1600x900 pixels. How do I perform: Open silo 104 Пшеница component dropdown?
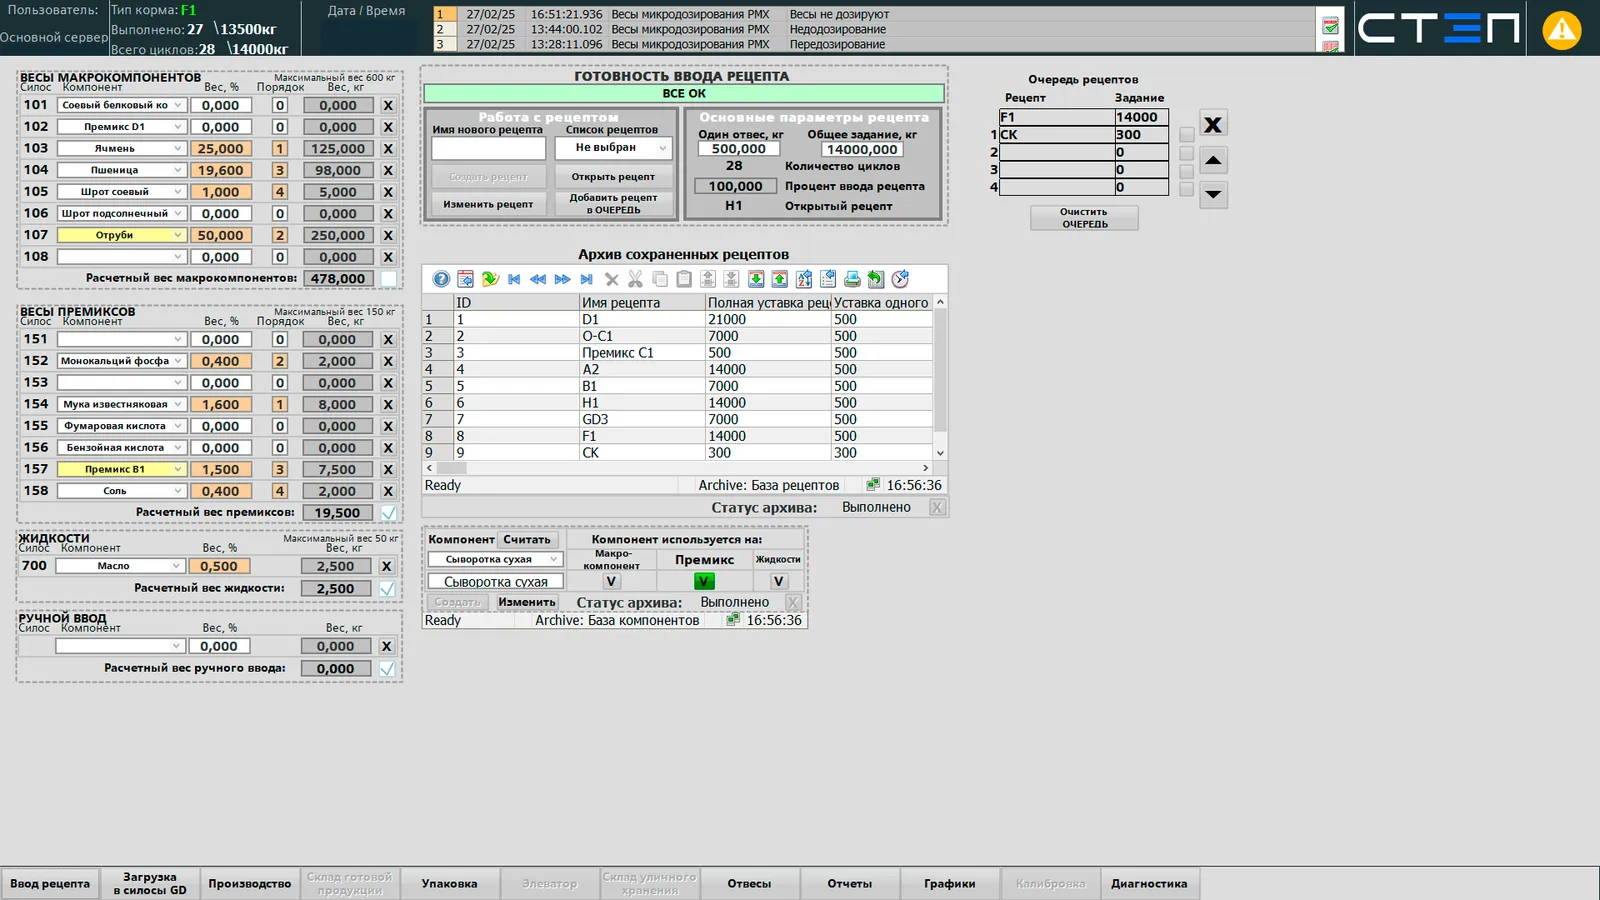click(178, 170)
